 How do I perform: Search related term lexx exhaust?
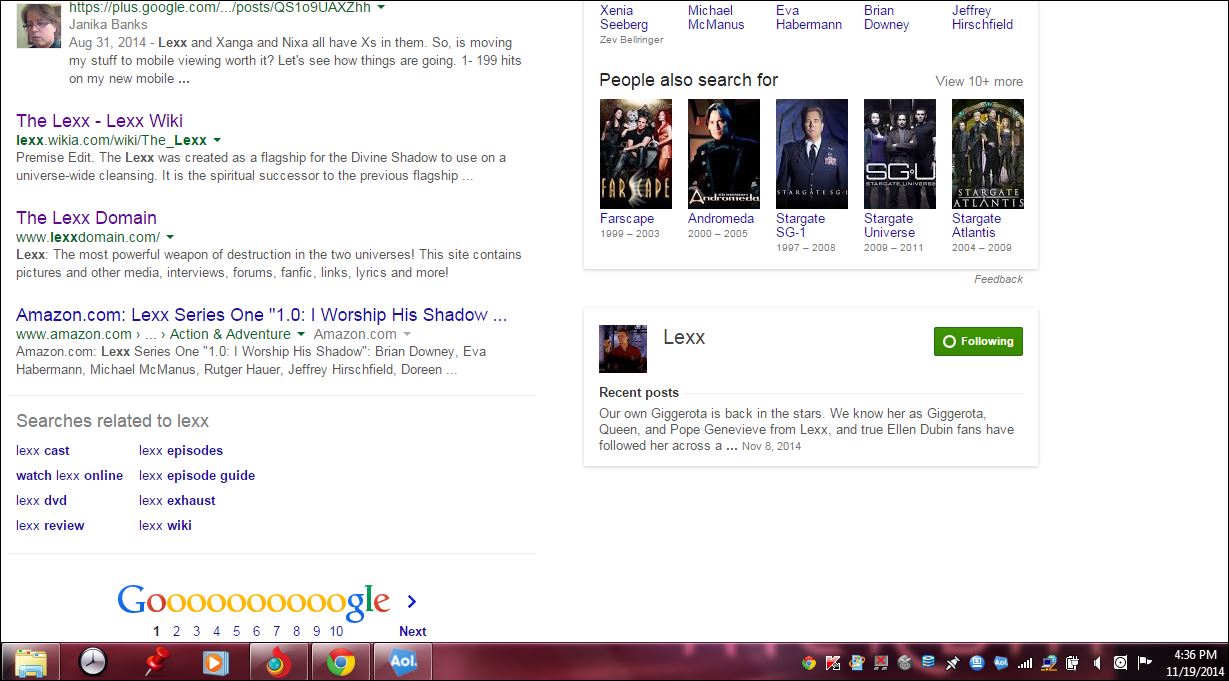pos(177,500)
